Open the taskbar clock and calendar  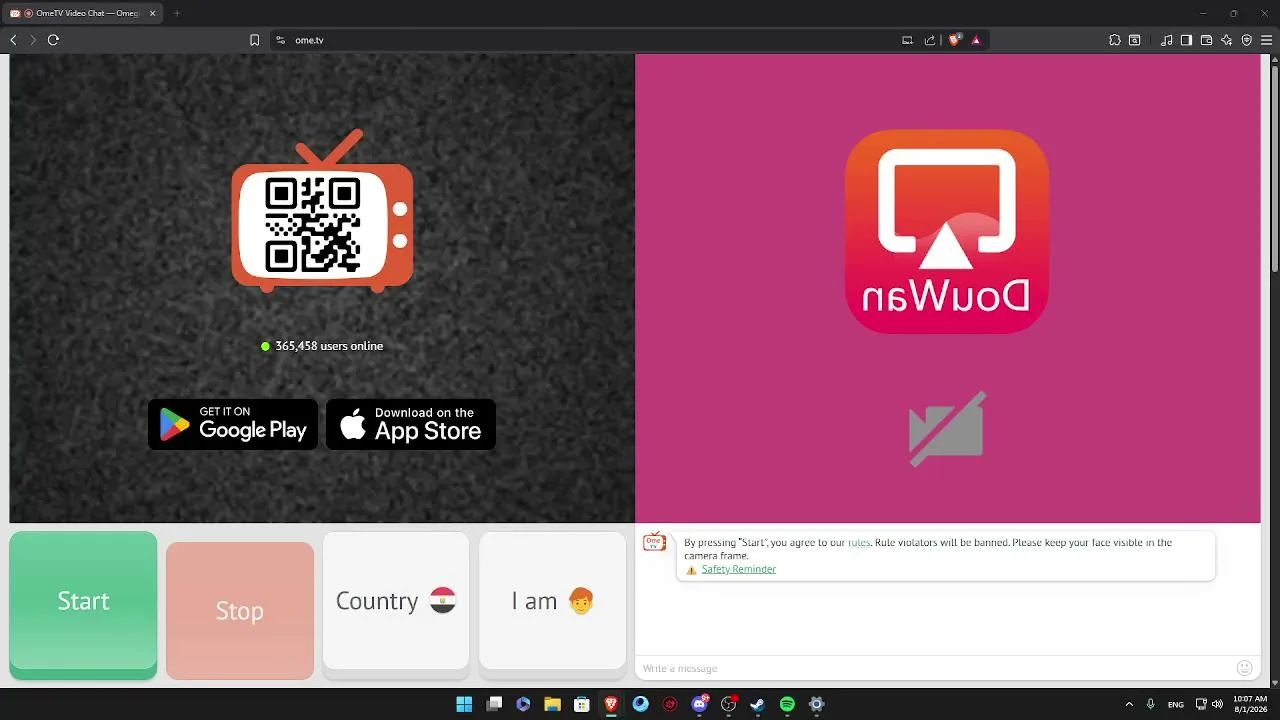1248,704
